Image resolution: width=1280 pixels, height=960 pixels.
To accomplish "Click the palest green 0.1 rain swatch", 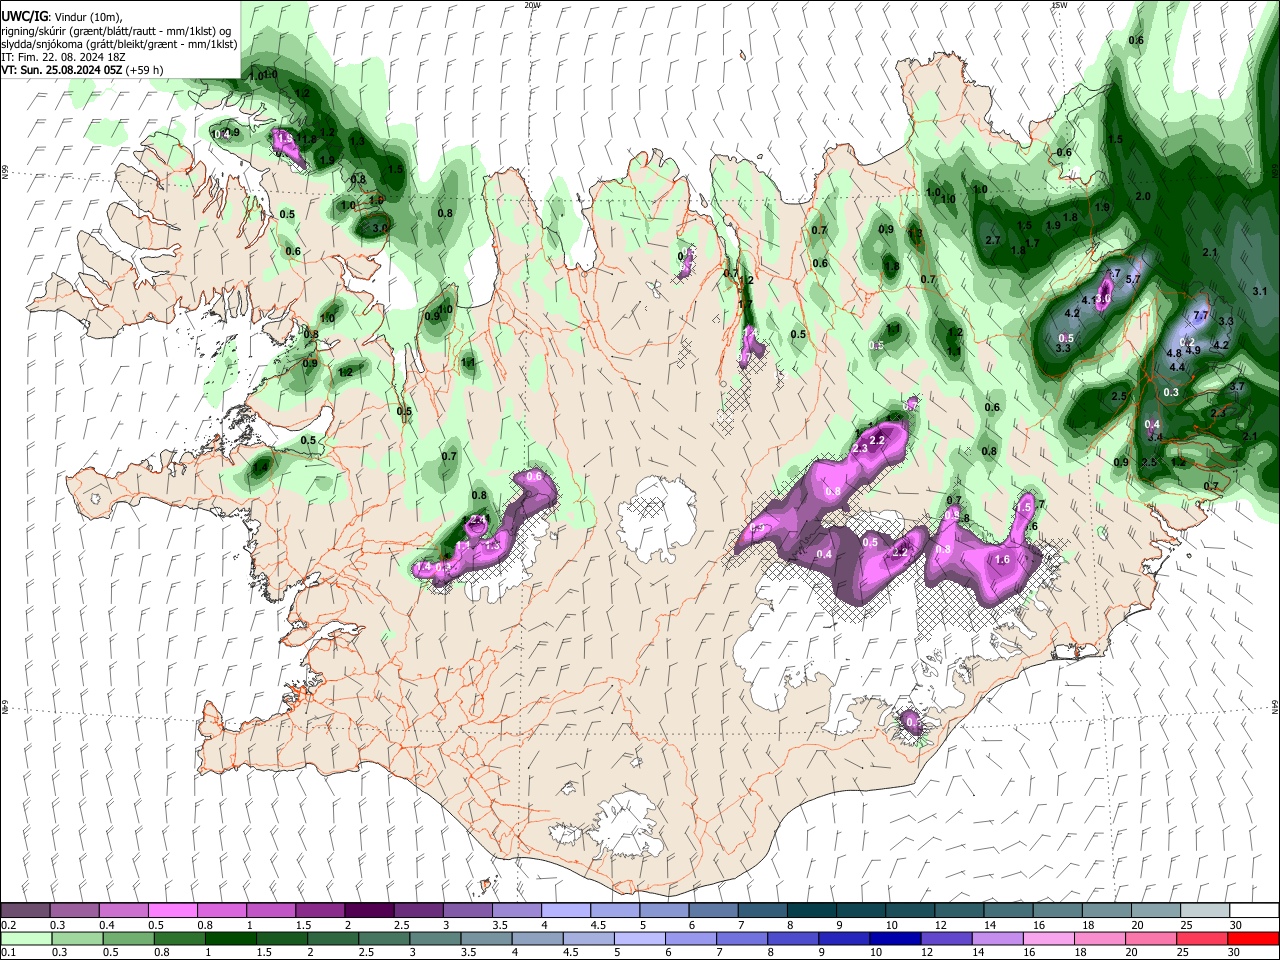I will (25, 938).
